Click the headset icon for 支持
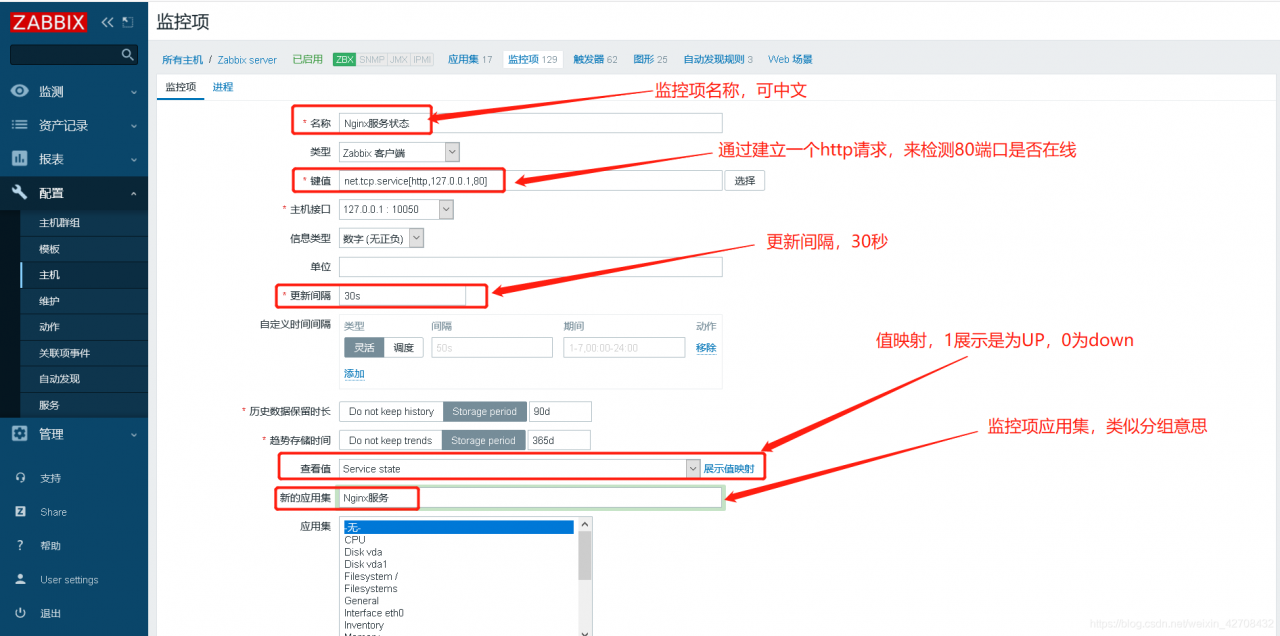1280x636 pixels. (x=20, y=478)
